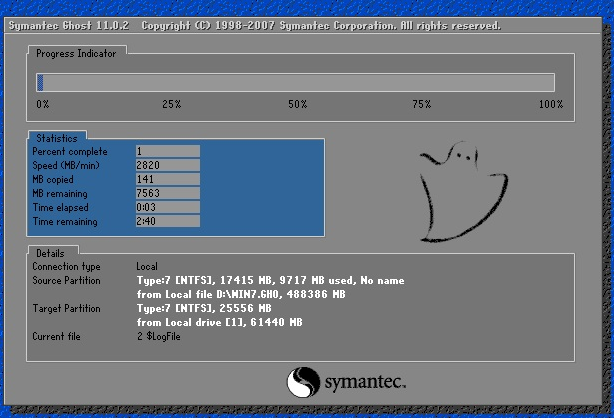
Task: Click the Time remaining value 2:40
Action: pyautogui.click(x=168, y=221)
